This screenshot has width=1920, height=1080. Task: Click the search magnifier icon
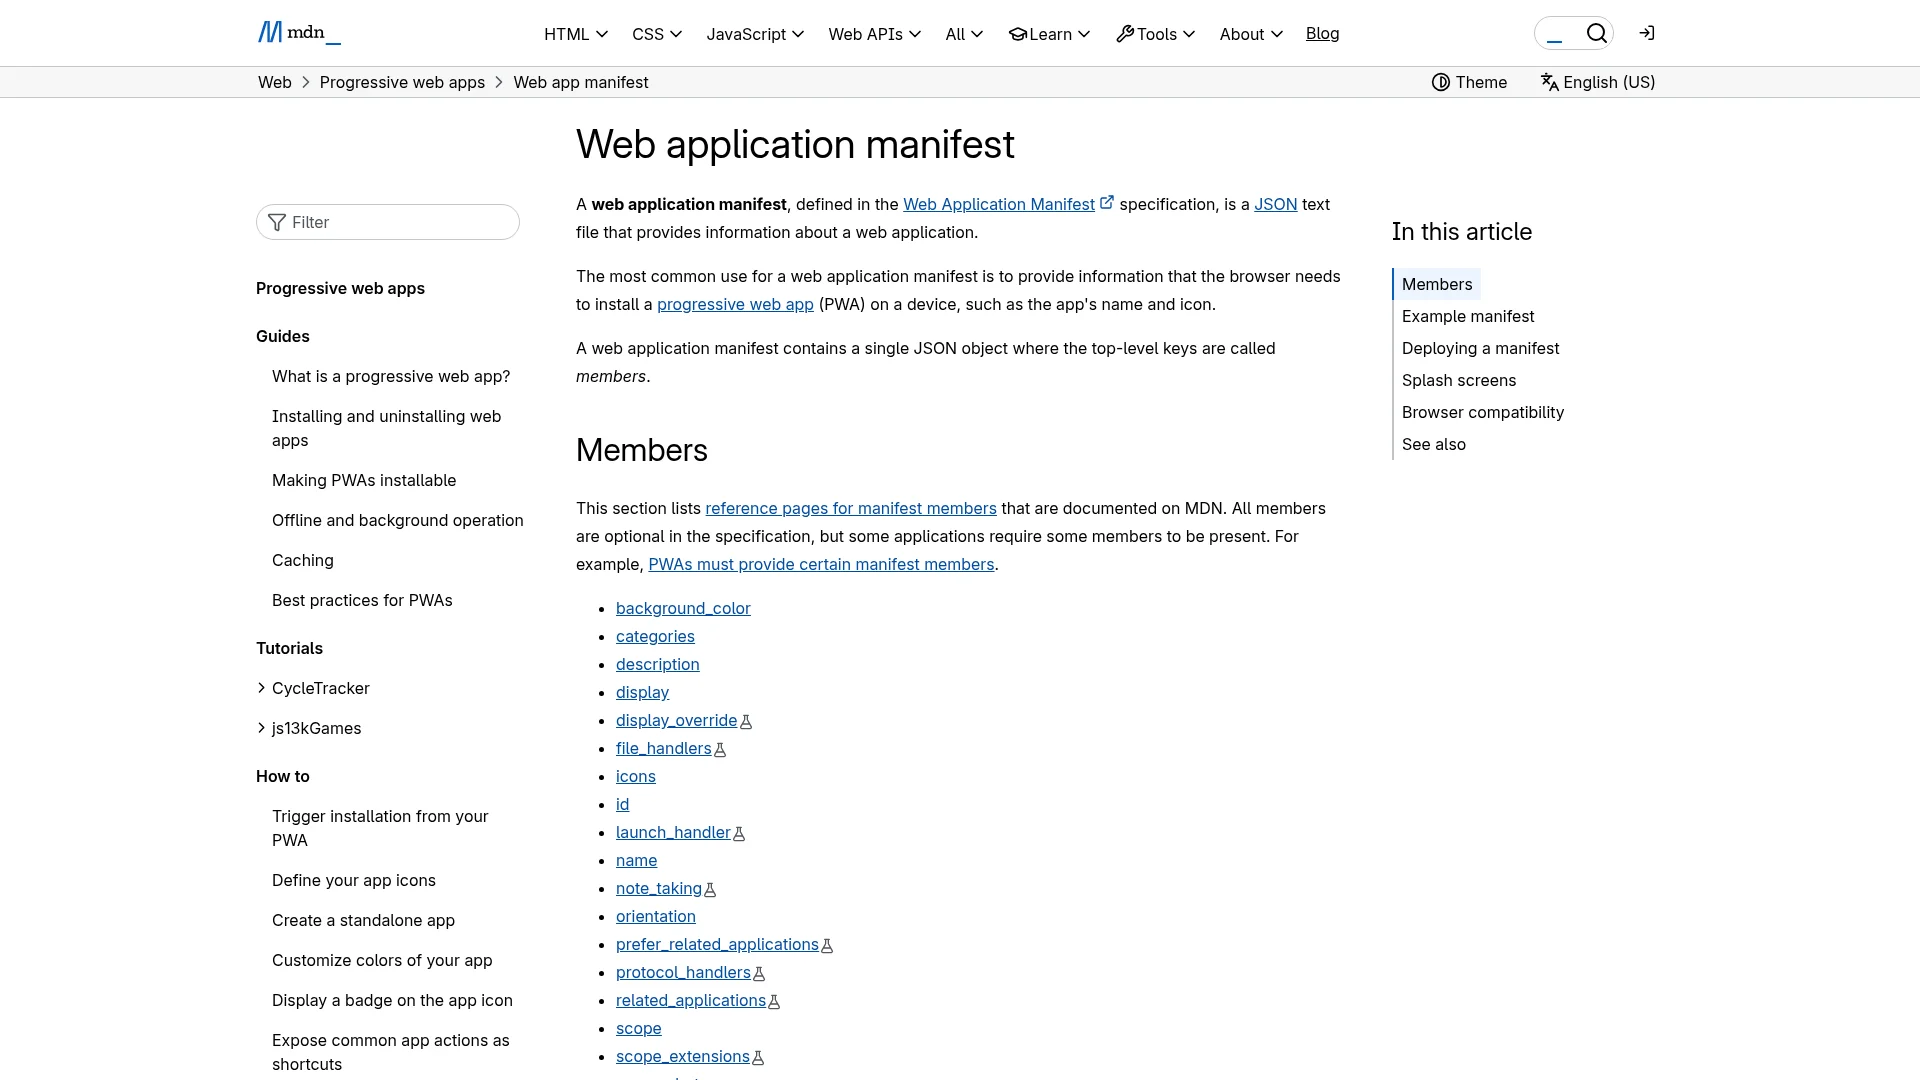[1597, 33]
